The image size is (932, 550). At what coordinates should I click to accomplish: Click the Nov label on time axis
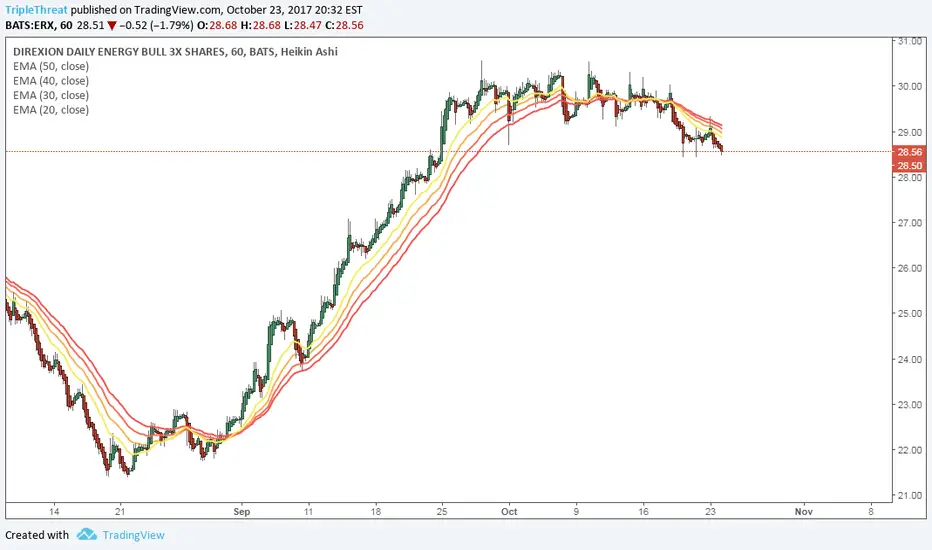coord(804,511)
